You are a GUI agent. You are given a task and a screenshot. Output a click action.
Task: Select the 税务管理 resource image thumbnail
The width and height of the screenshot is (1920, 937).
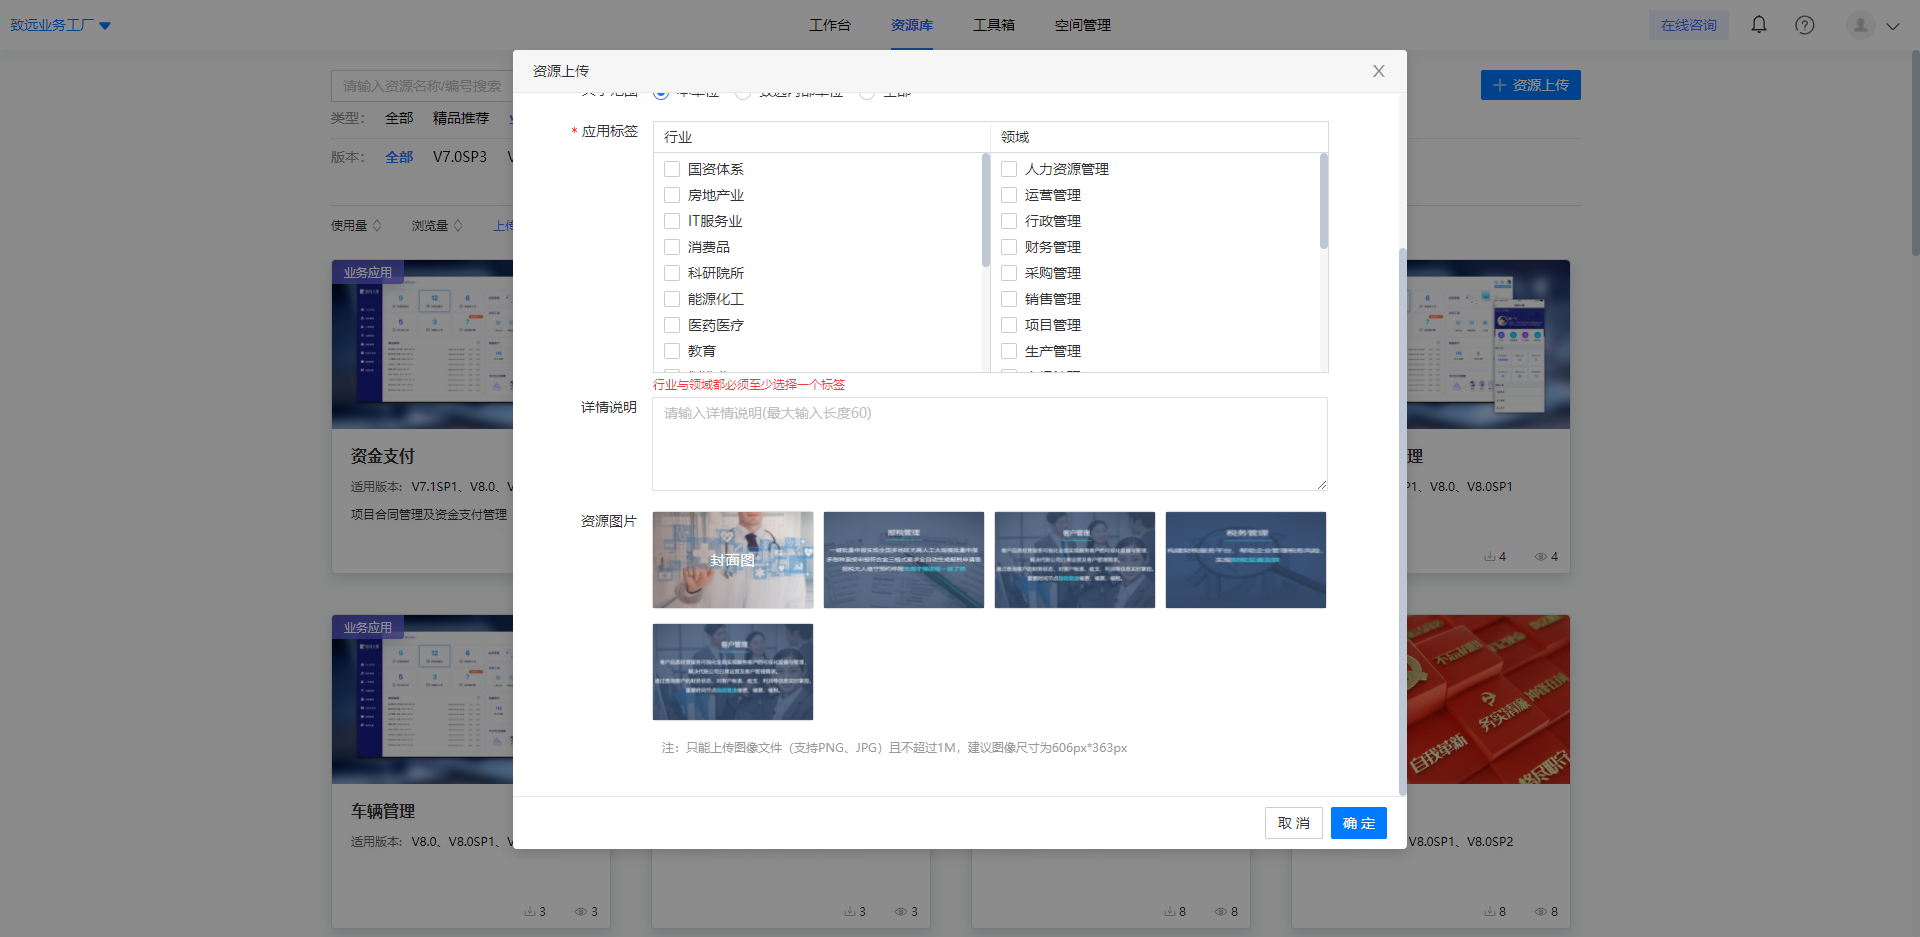(1246, 560)
